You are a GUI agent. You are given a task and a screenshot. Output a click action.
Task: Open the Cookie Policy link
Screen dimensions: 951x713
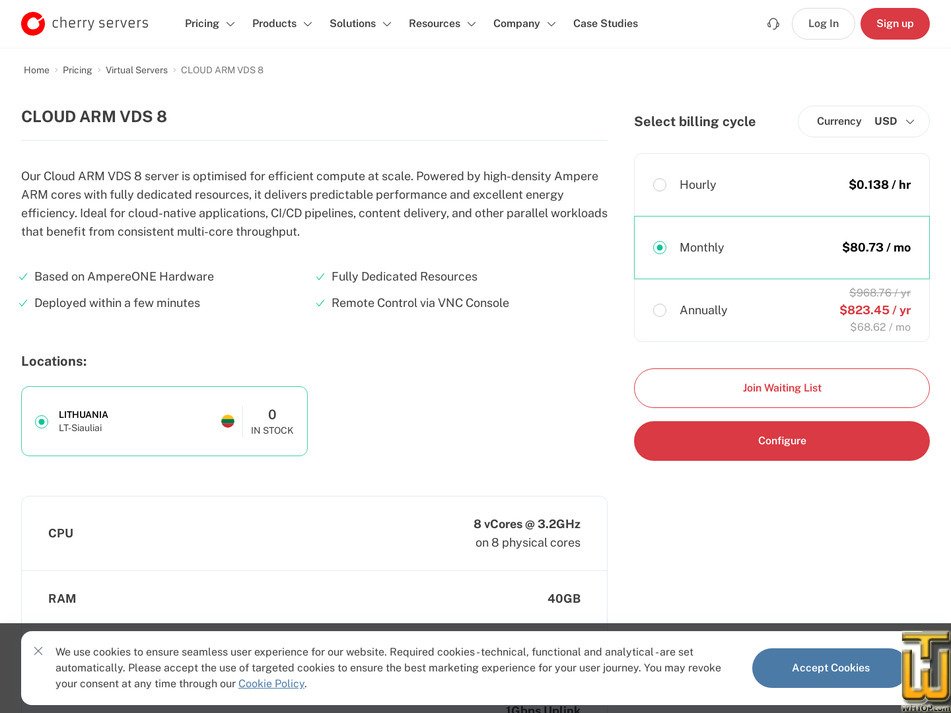click(271, 683)
